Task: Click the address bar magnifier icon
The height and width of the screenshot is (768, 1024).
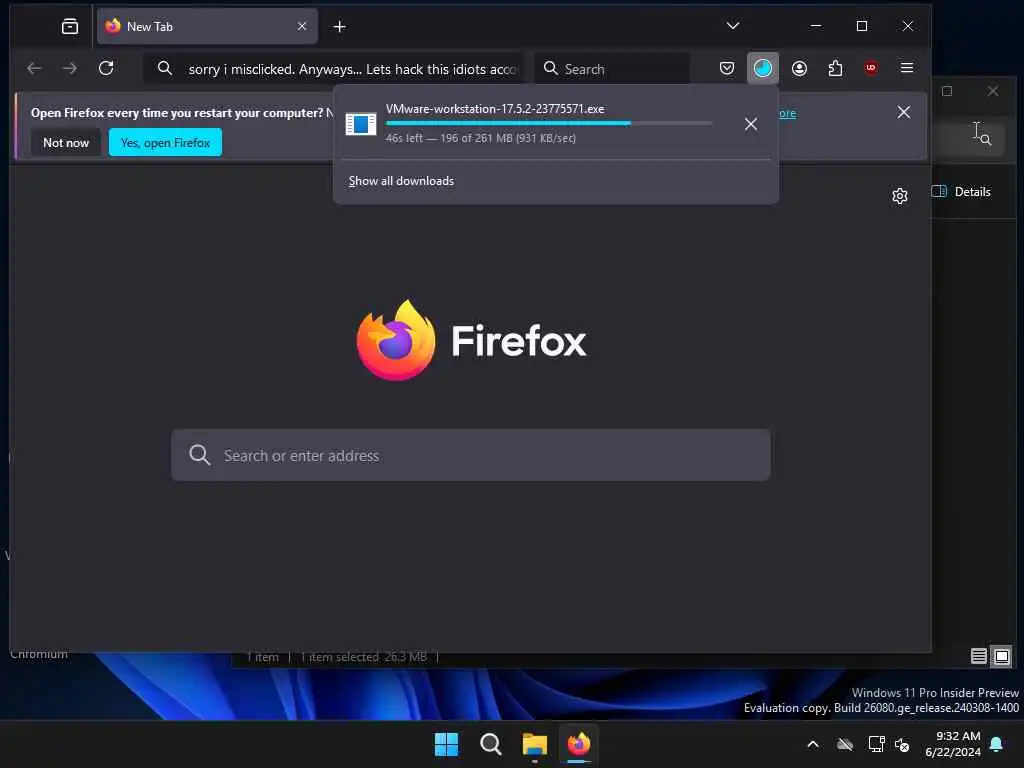Action: point(165,68)
